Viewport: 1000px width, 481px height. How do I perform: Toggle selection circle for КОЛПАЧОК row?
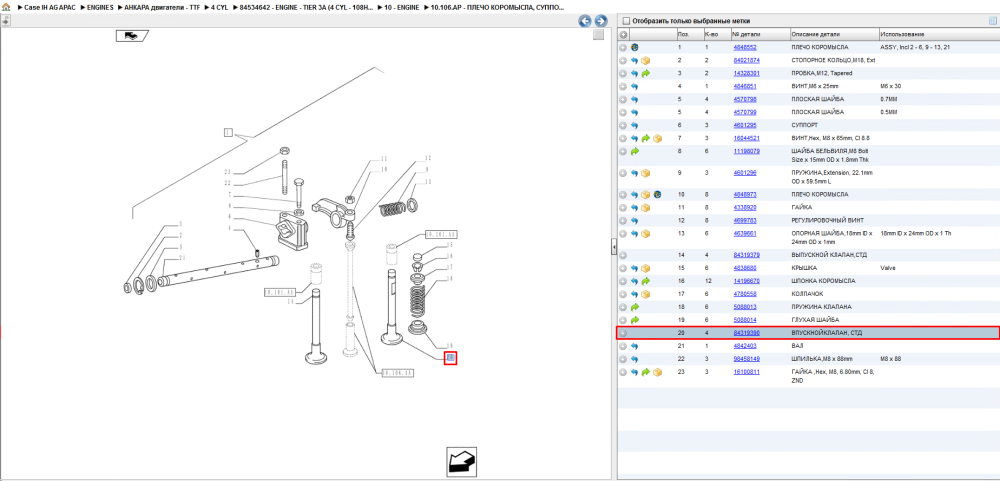pyautogui.click(x=623, y=294)
